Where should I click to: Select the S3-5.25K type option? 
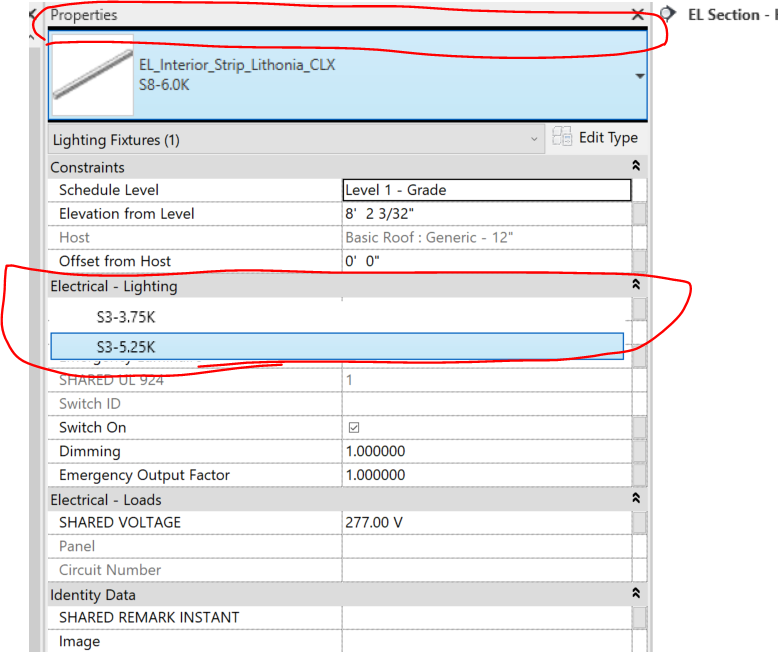coord(337,346)
